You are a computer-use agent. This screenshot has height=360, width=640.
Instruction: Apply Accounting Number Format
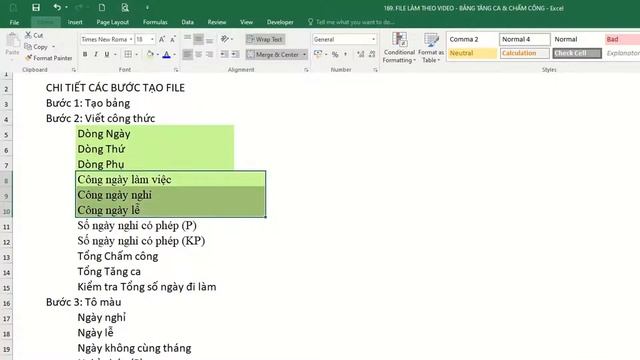[318, 54]
